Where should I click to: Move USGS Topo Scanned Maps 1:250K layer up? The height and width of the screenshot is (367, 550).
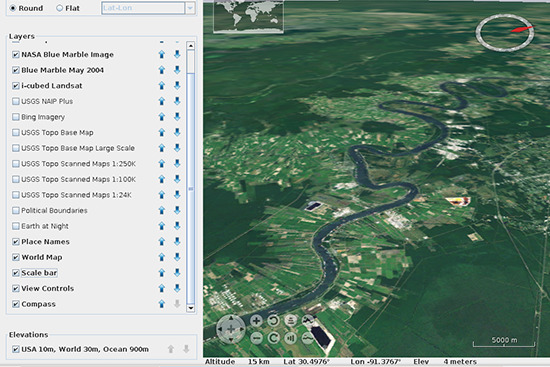coord(162,164)
